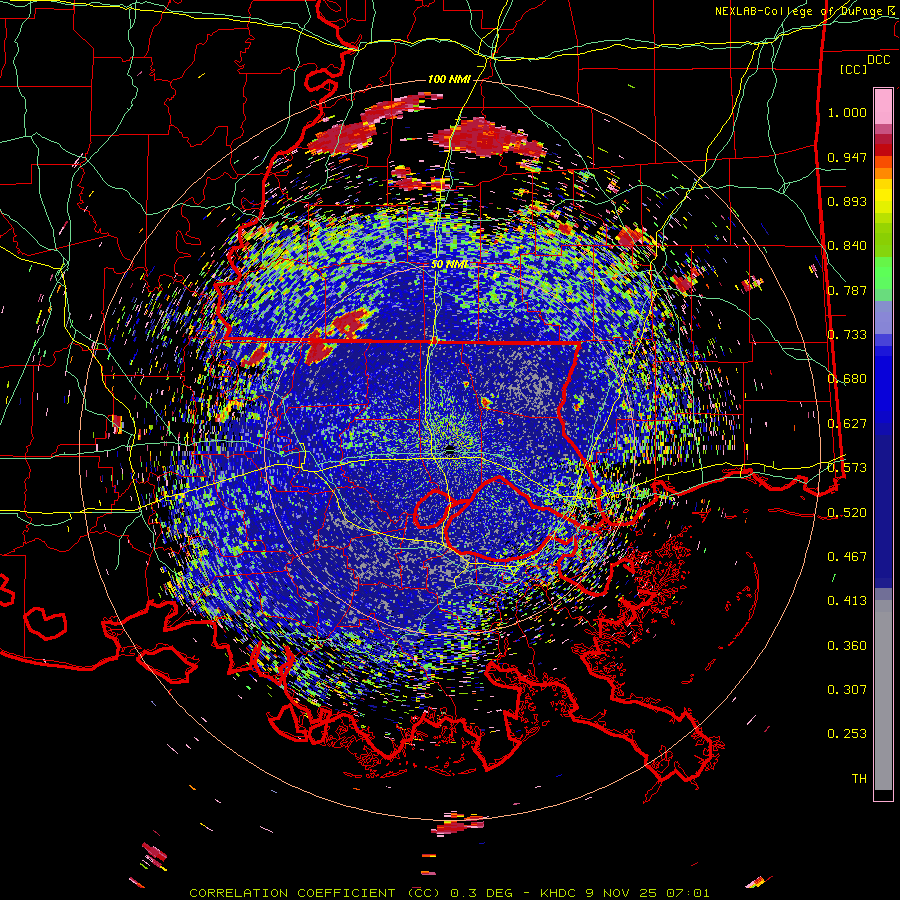Click the [CC] units label
The width and height of the screenshot is (900, 900).
tap(853, 69)
